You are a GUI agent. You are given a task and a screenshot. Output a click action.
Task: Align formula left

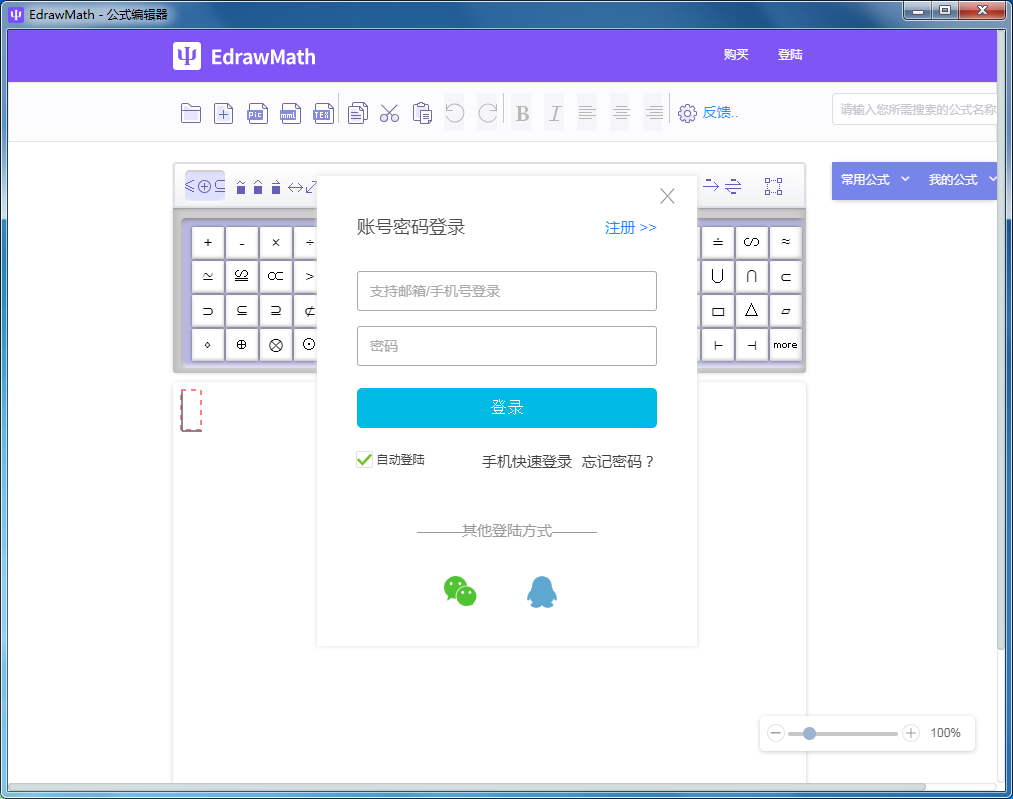[x=587, y=113]
